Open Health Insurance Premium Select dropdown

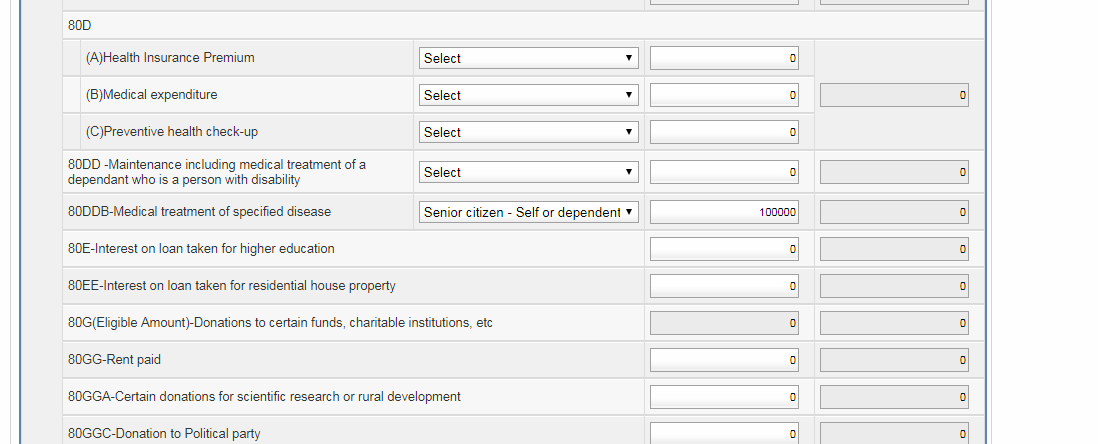tap(529, 58)
